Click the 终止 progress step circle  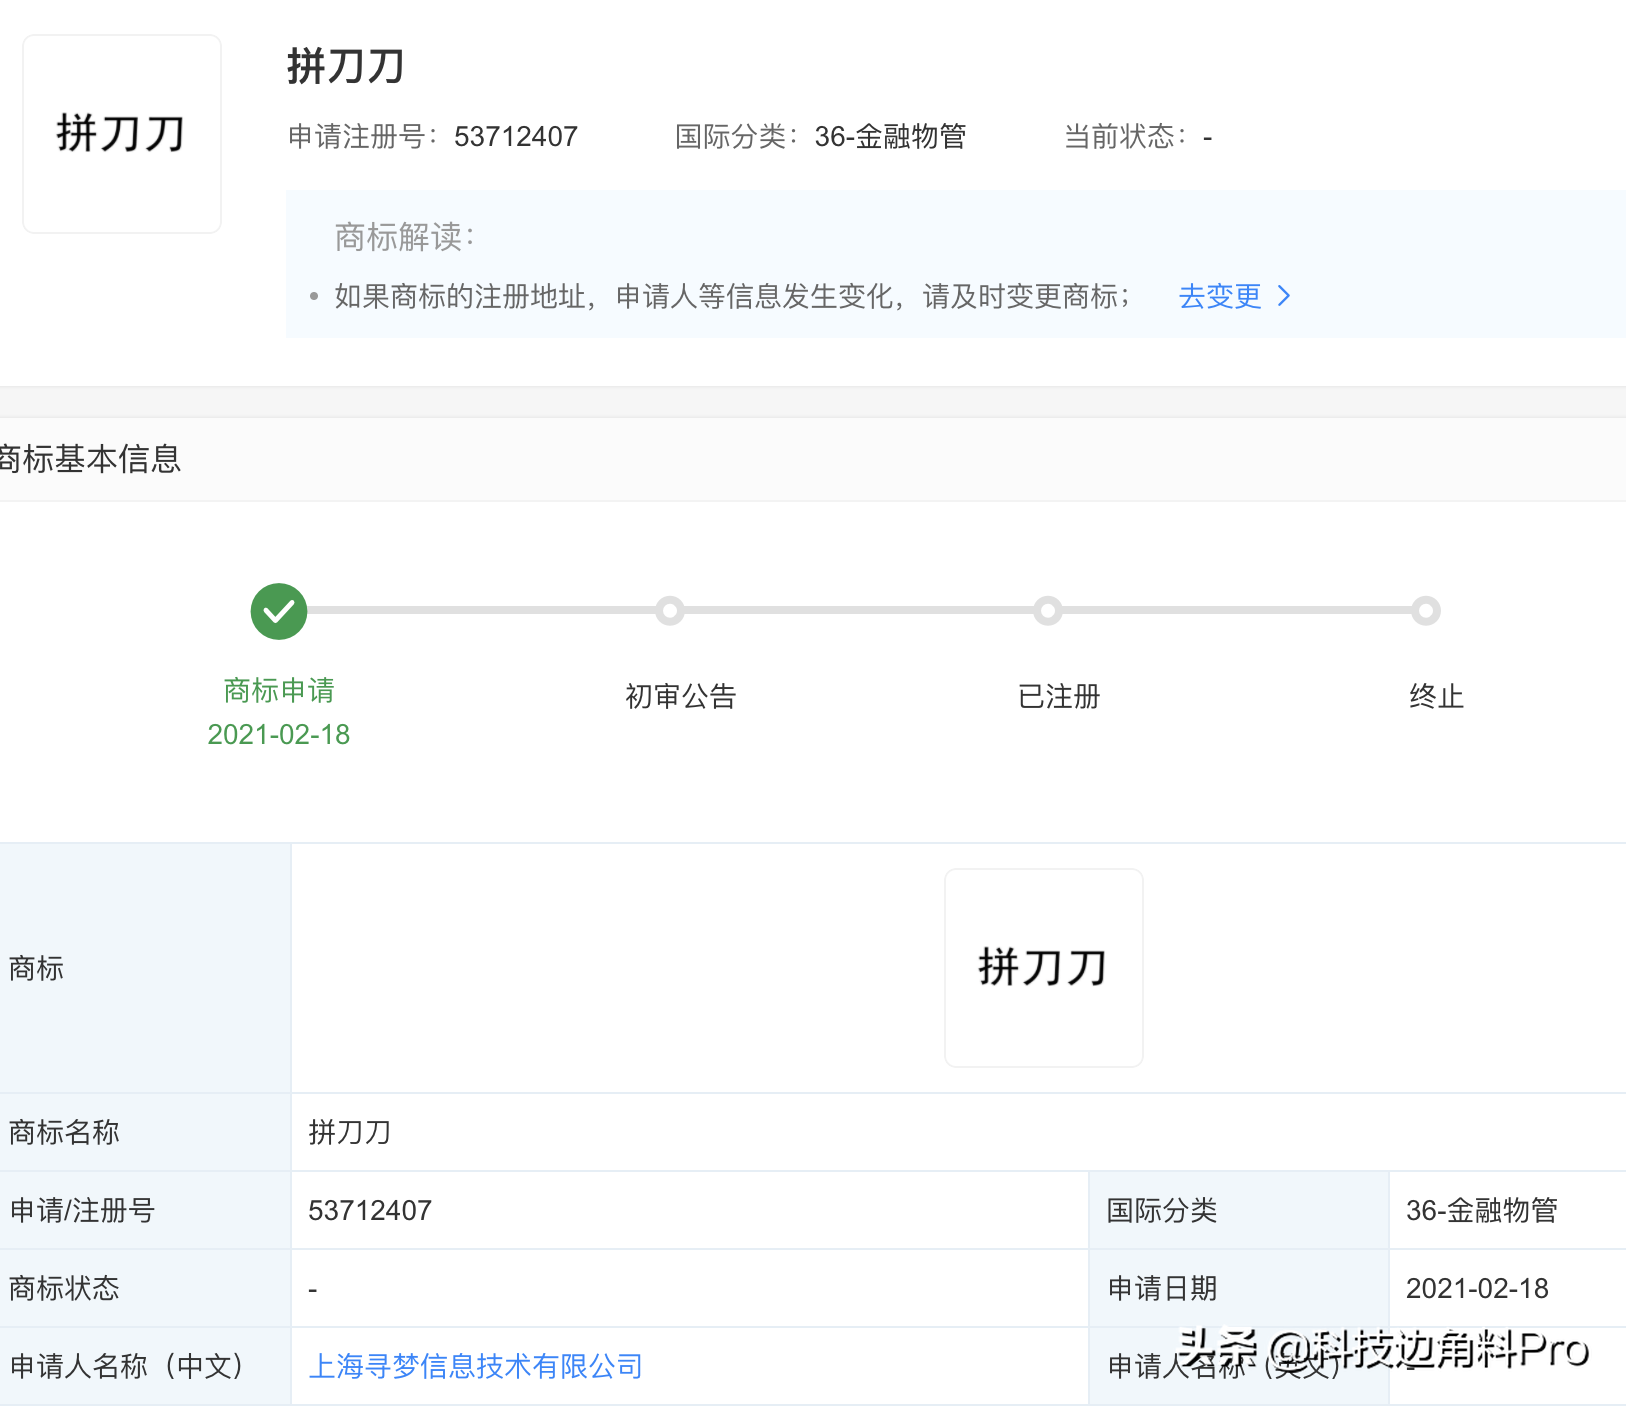(x=1425, y=610)
